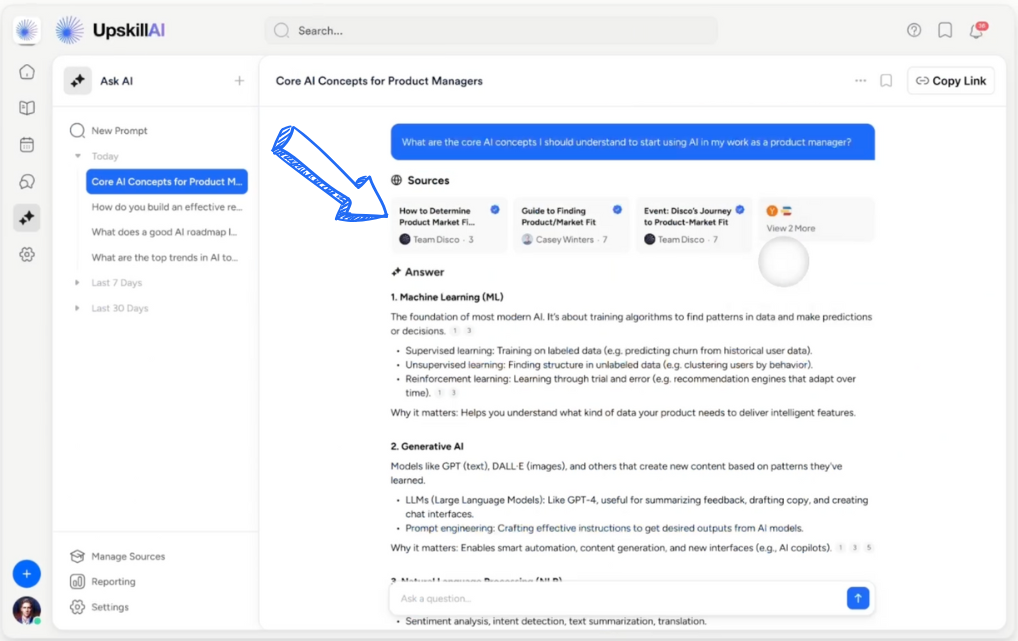Open the Community chat icon
Viewport: 1018px width, 641px height.
click(x=27, y=181)
